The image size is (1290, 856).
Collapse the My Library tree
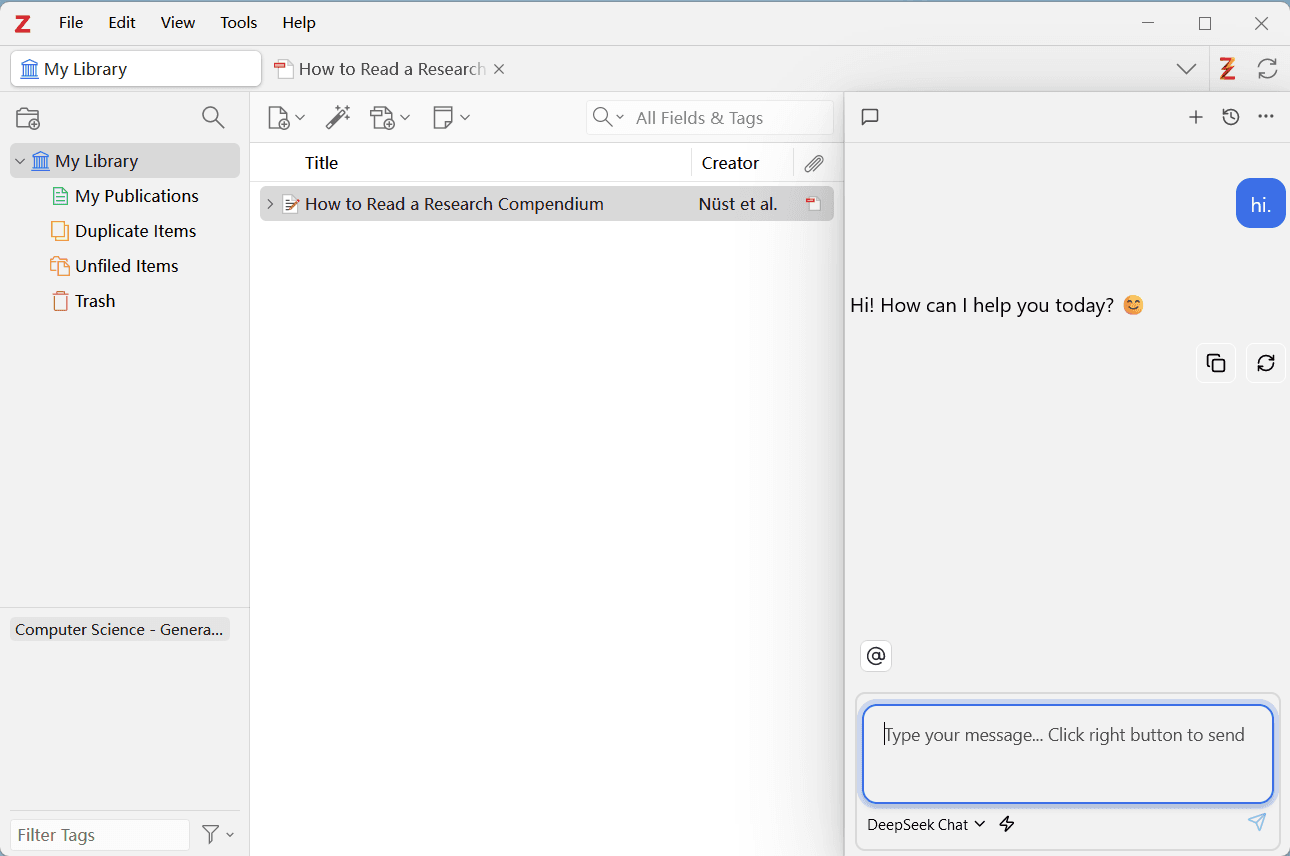20,161
